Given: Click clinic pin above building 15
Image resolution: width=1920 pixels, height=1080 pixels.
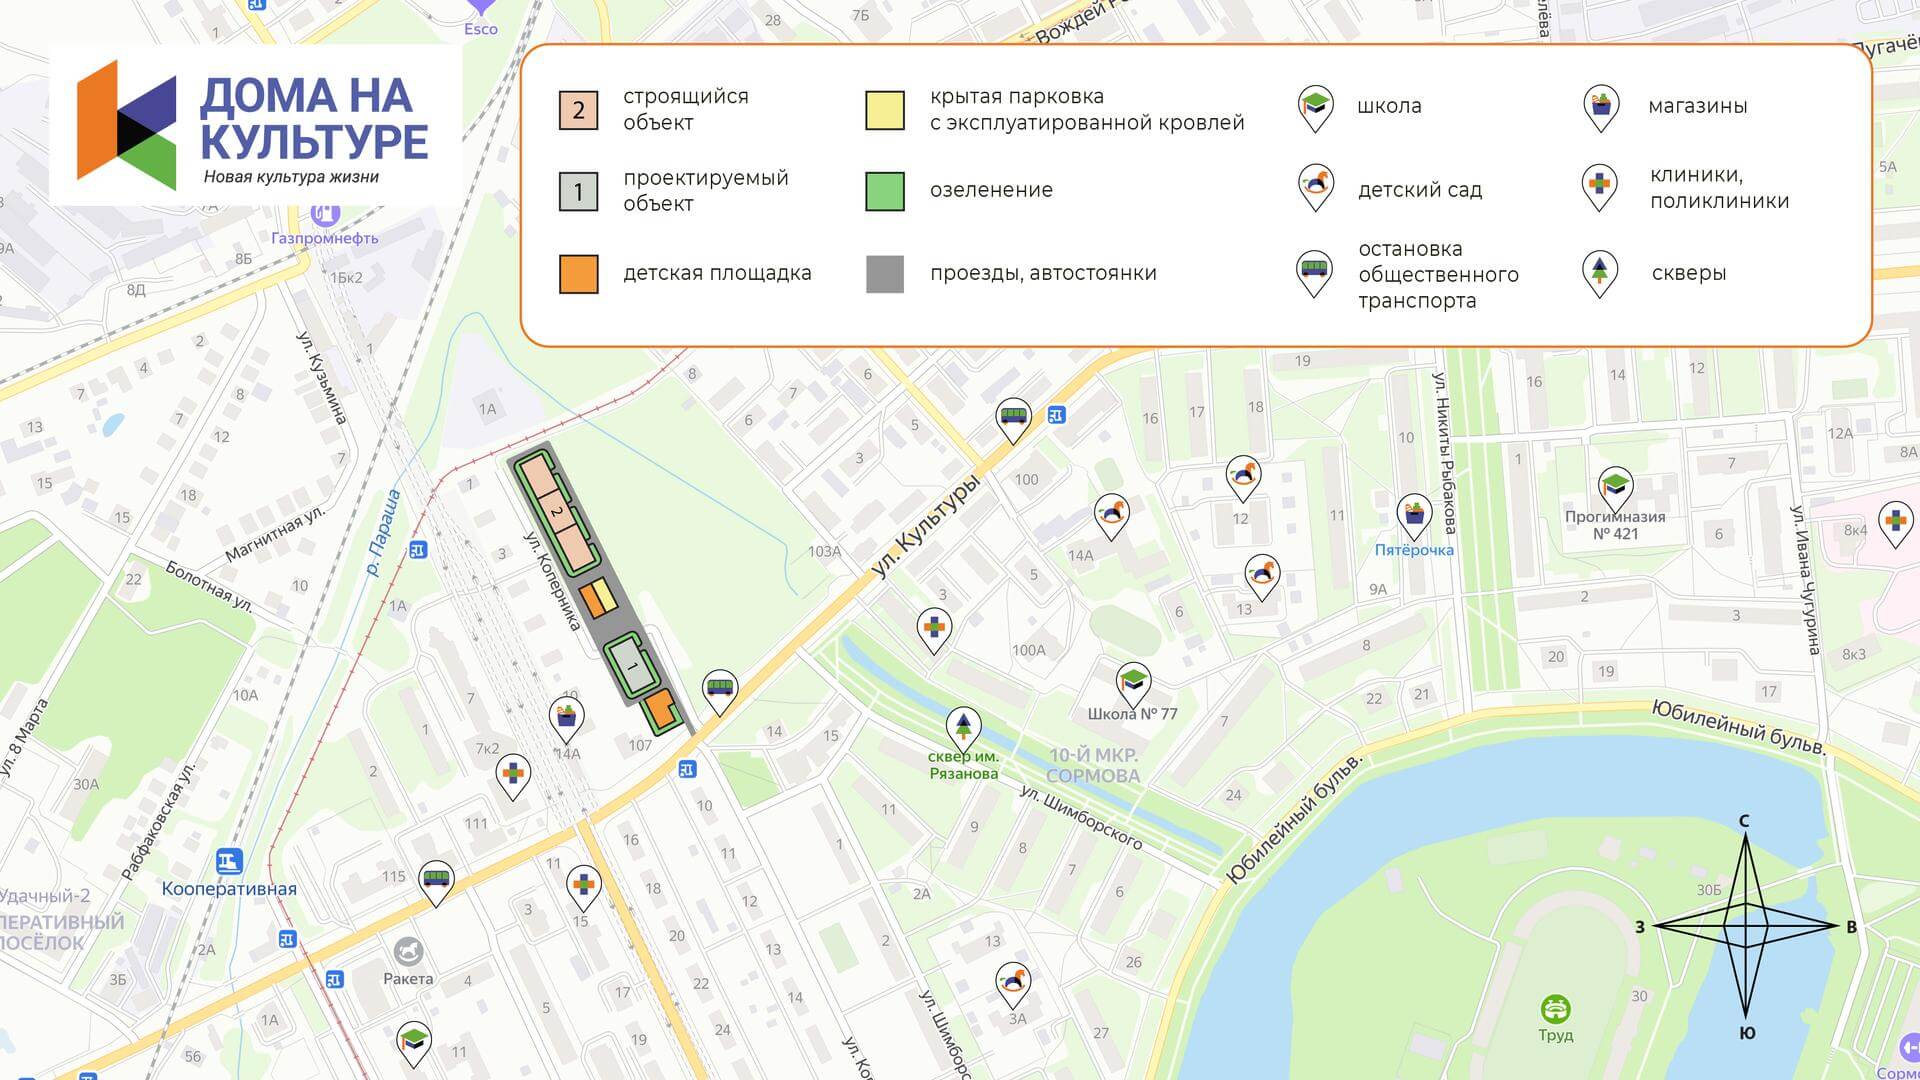Looking at the screenshot, I should click(x=583, y=889).
